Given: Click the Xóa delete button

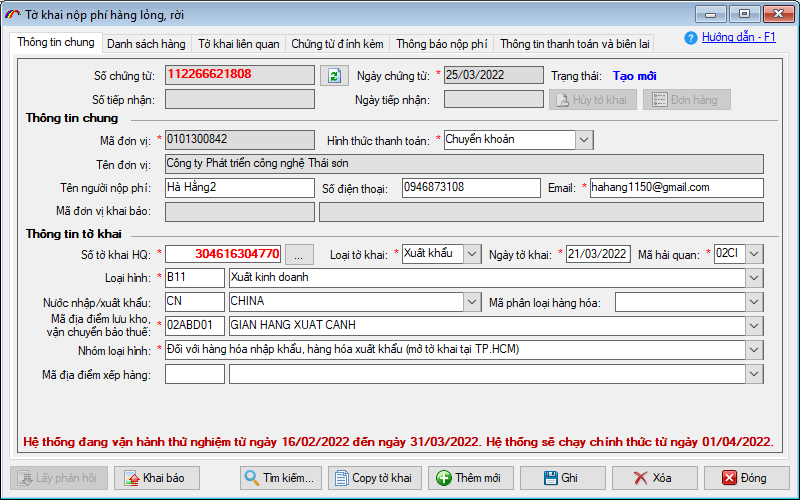Looking at the screenshot, I should coord(655,478).
